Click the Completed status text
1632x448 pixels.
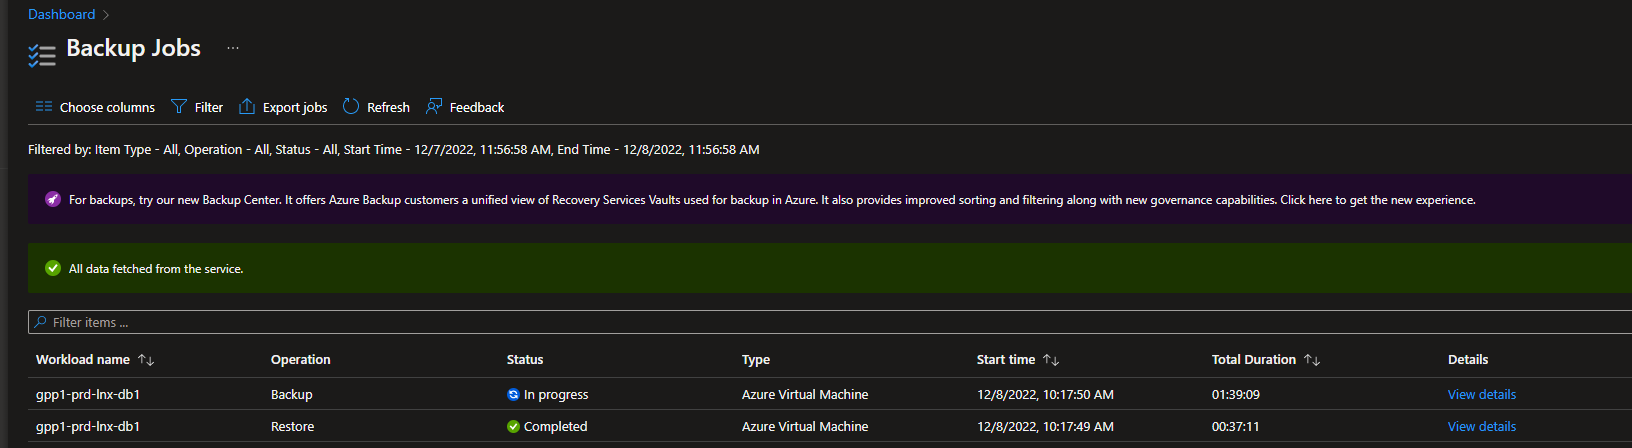(556, 426)
